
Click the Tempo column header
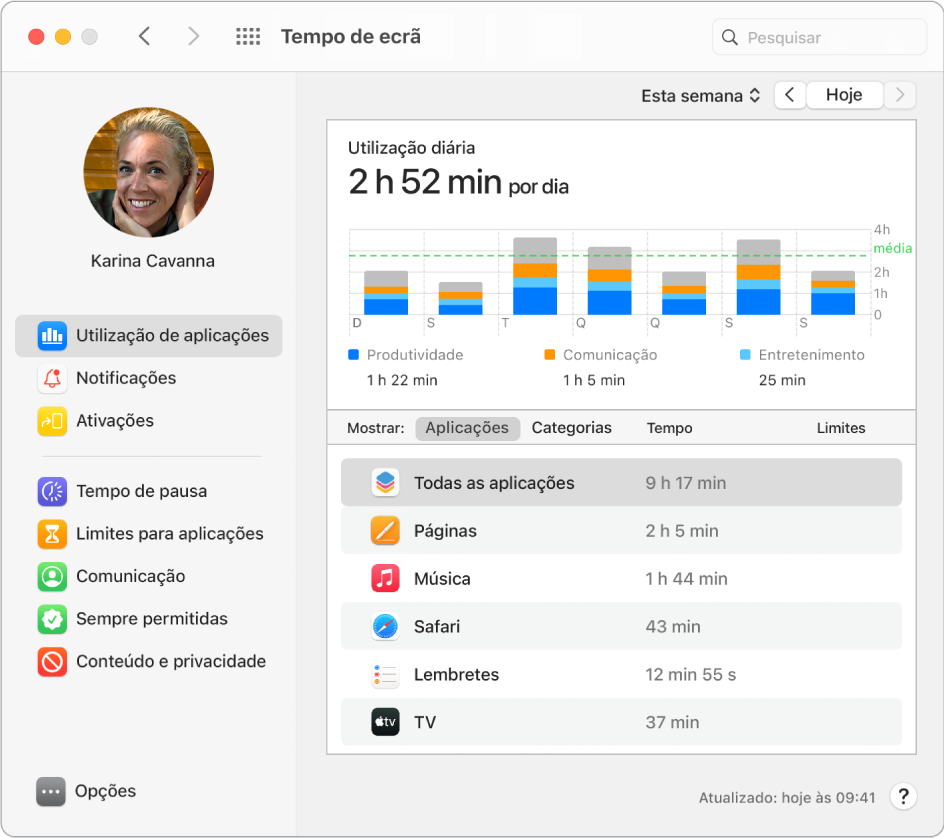[669, 428]
